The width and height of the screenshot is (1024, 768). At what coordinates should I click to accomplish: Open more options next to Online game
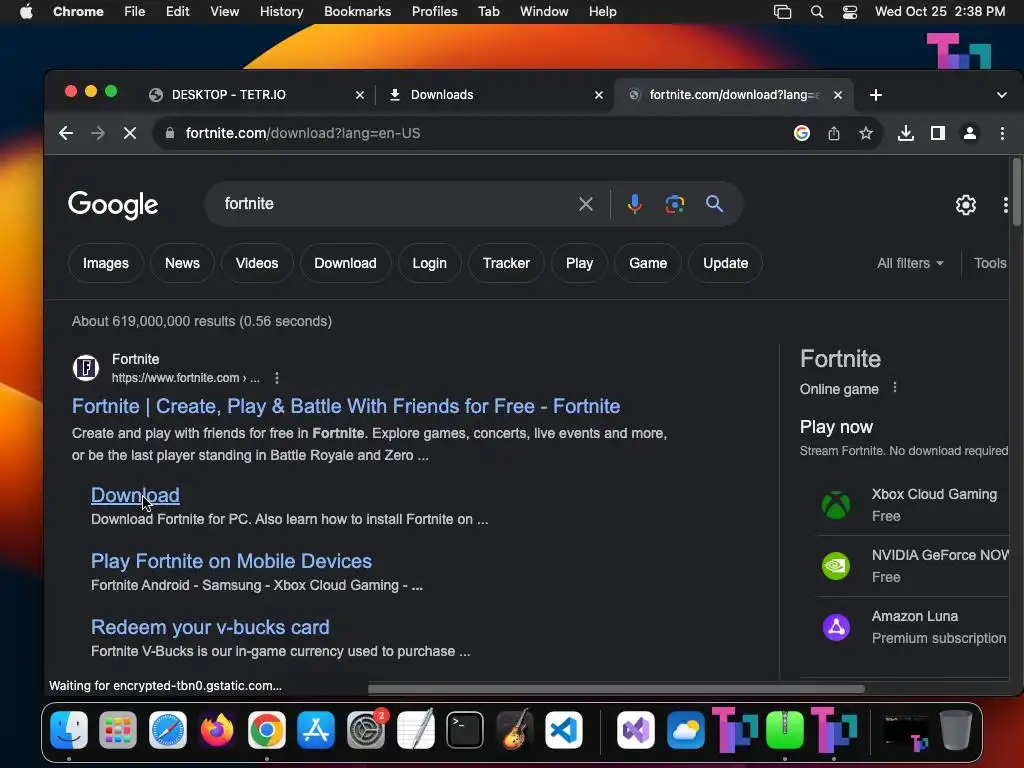pos(895,387)
